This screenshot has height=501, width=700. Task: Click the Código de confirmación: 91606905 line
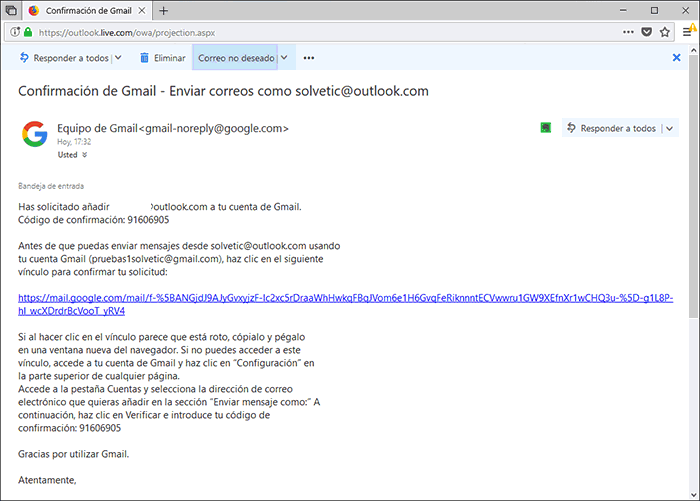[x=93, y=220]
